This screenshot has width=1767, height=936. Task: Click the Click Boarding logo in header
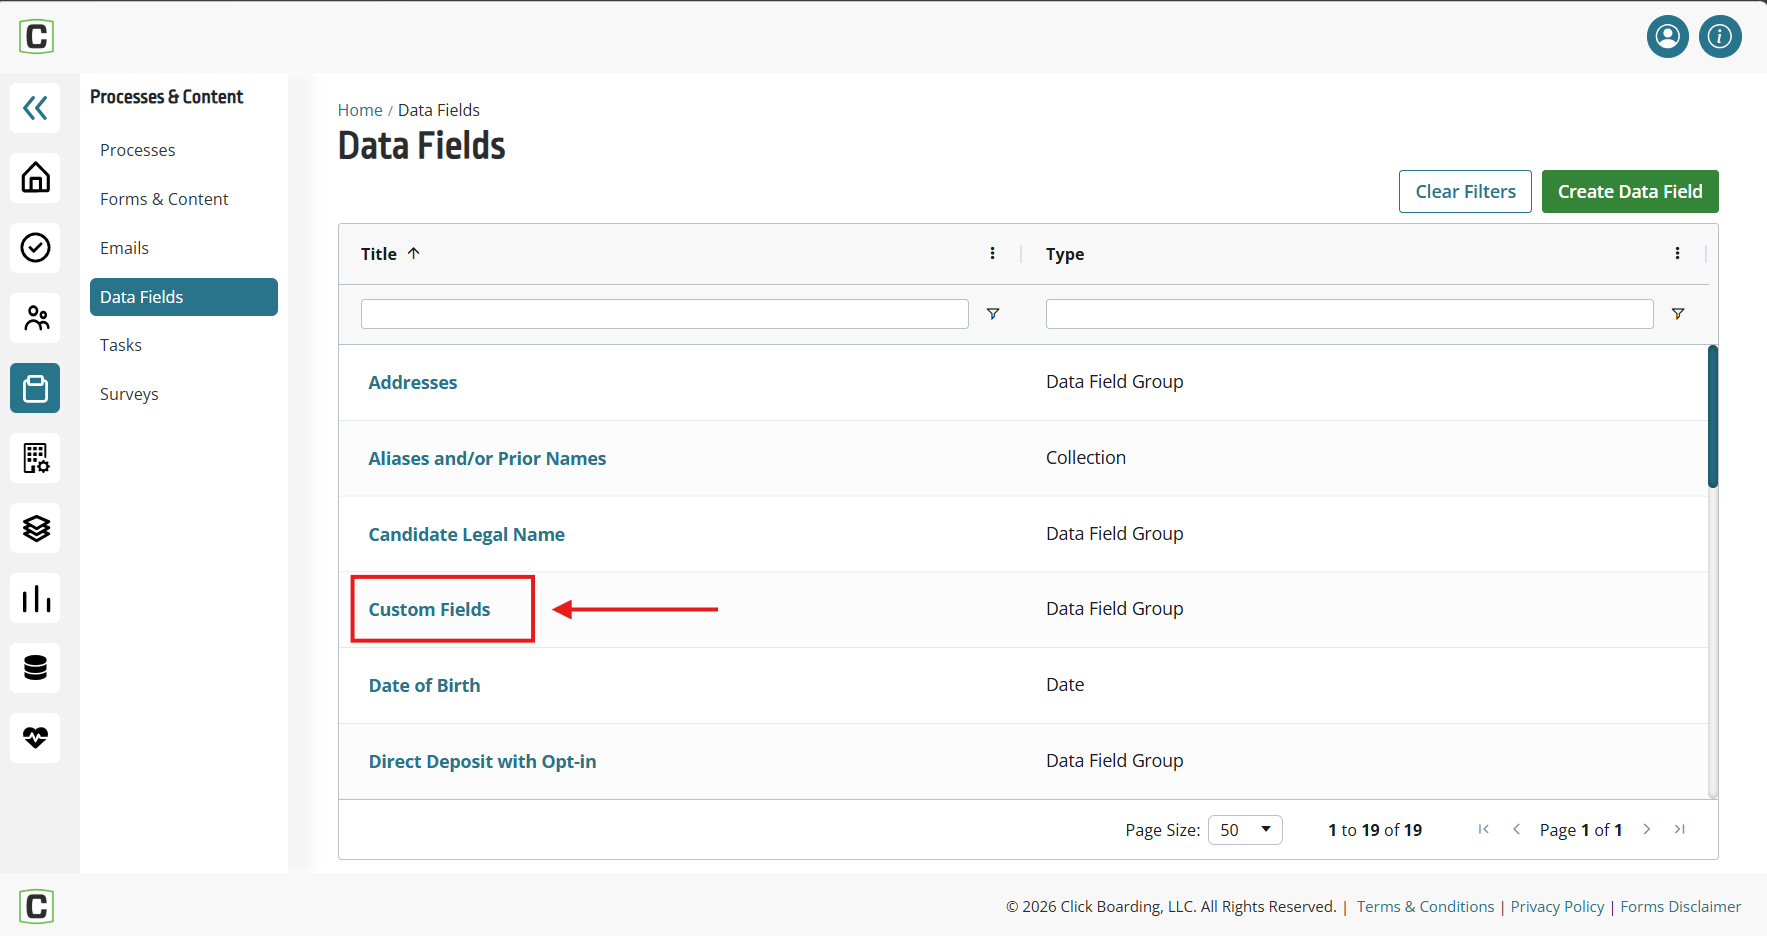(x=36, y=37)
